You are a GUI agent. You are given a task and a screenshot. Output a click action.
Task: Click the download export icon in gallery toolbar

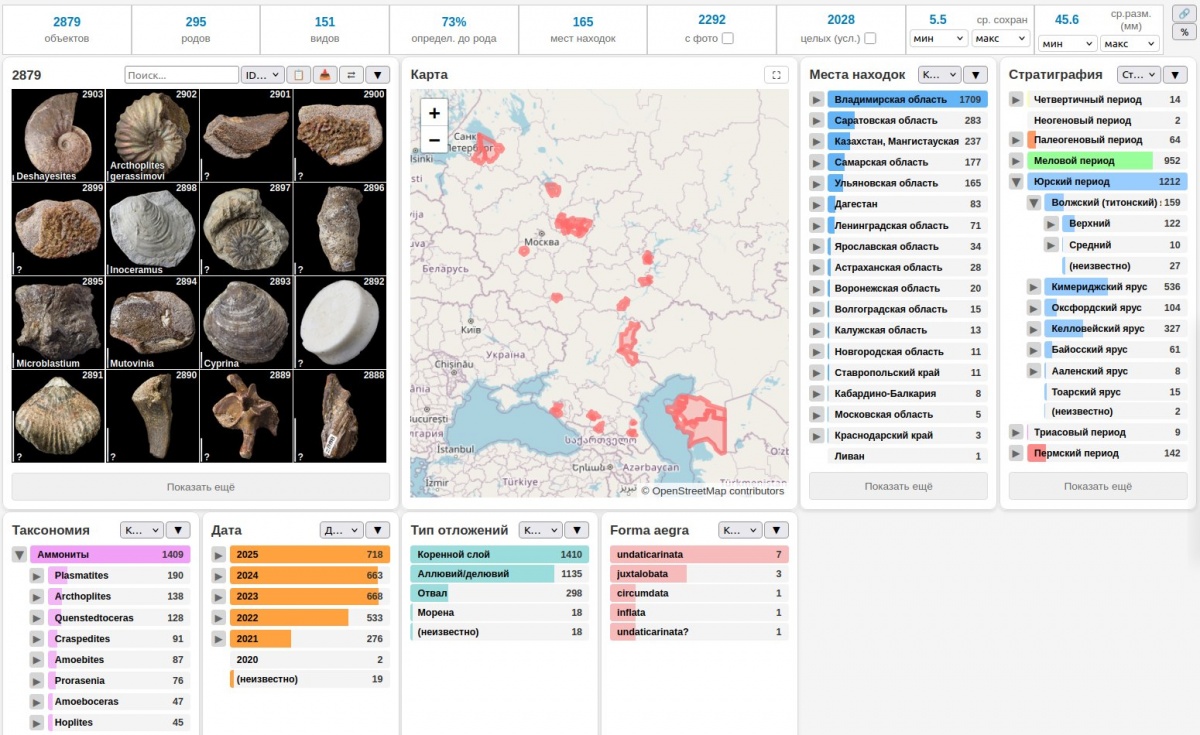(x=325, y=75)
